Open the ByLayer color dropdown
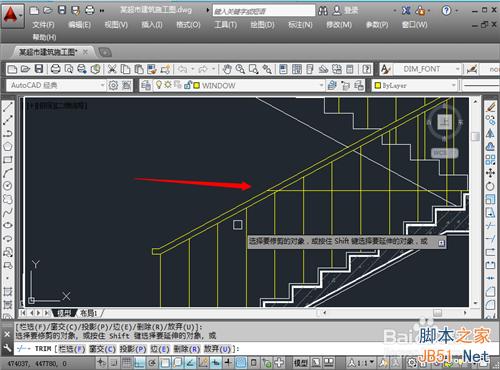Viewport: 500px width, 370px height. pos(453,85)
